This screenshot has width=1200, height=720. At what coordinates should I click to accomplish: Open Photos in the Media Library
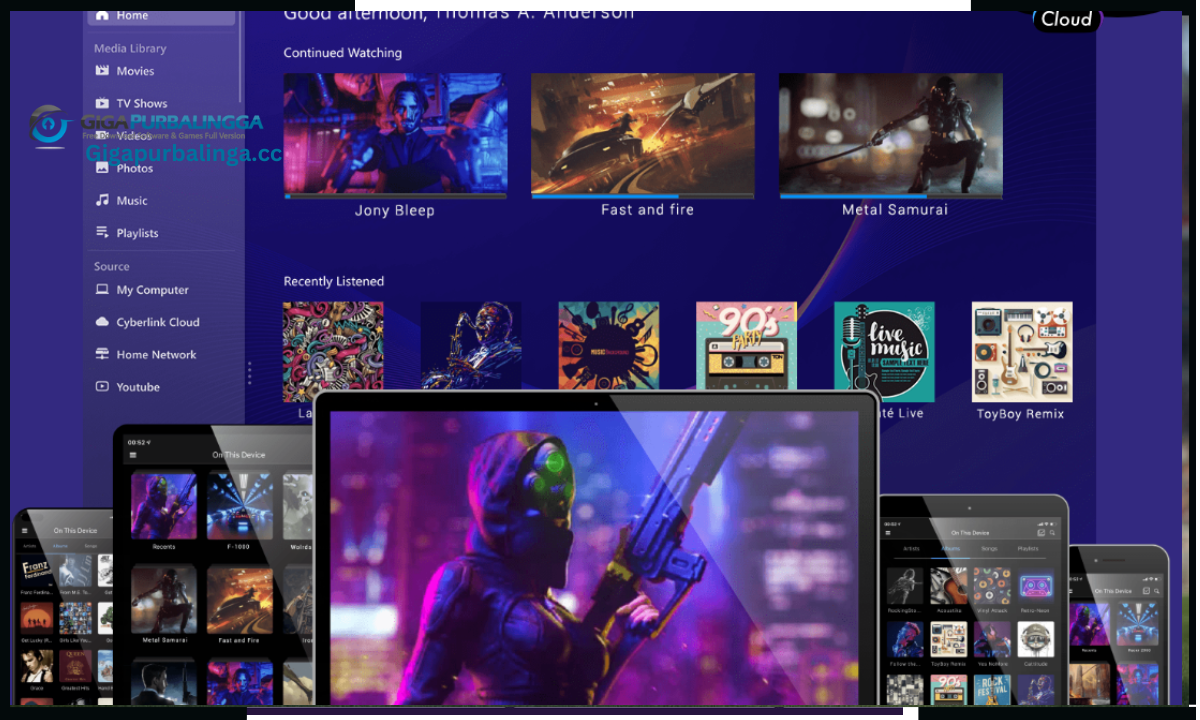tap(124, 168)
